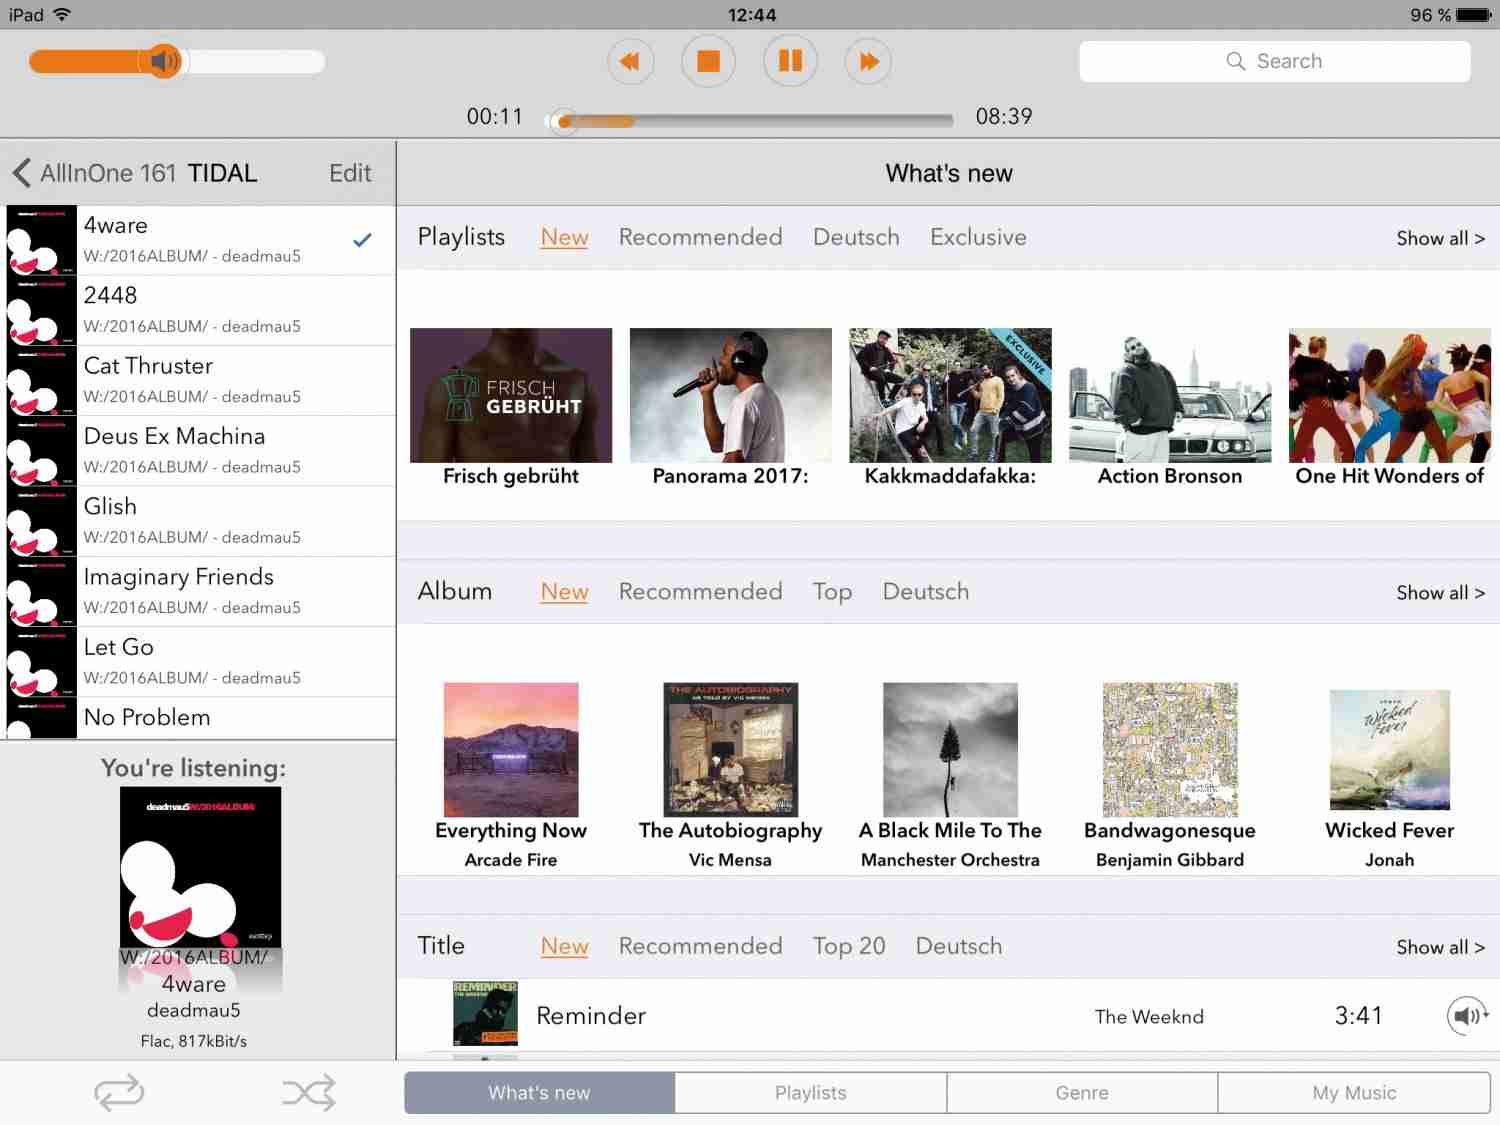The image size is (1500, 1125).
Task: Open Wicked Fever album cover
Action: tap(1390, 750)
